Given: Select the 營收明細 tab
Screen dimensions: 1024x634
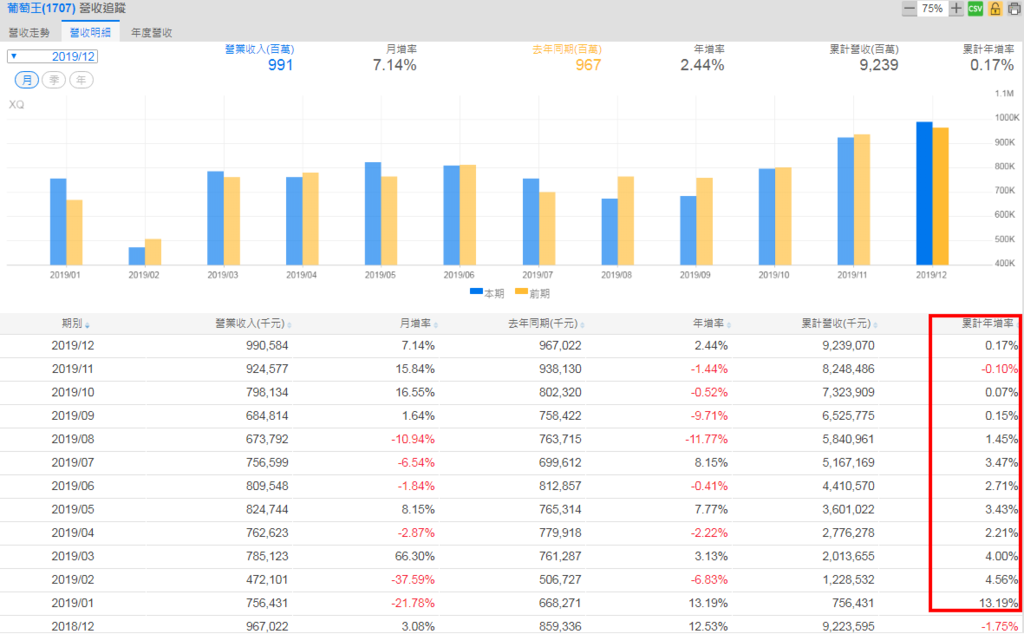Looking at the screenshot, I should coord(90,32).
